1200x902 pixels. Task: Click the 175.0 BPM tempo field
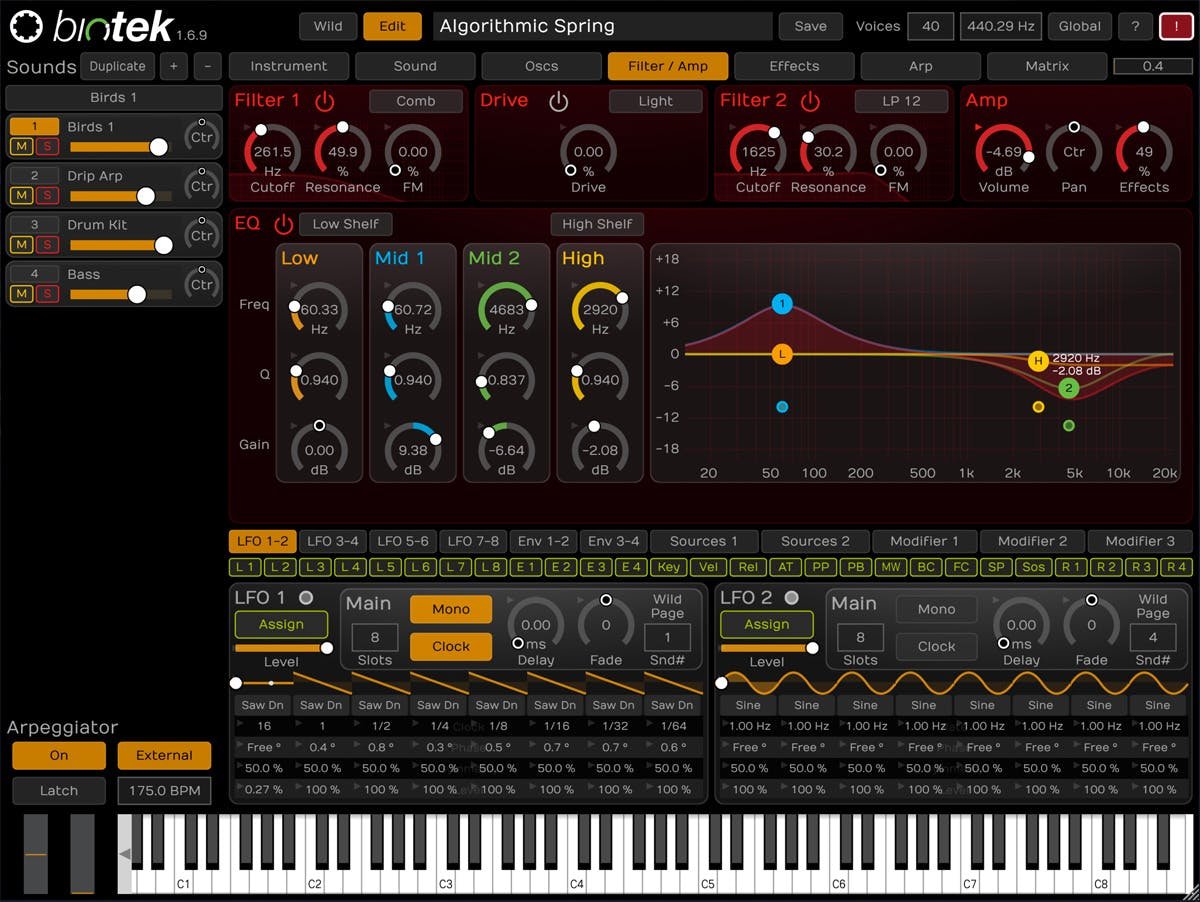tap(164, 791)
